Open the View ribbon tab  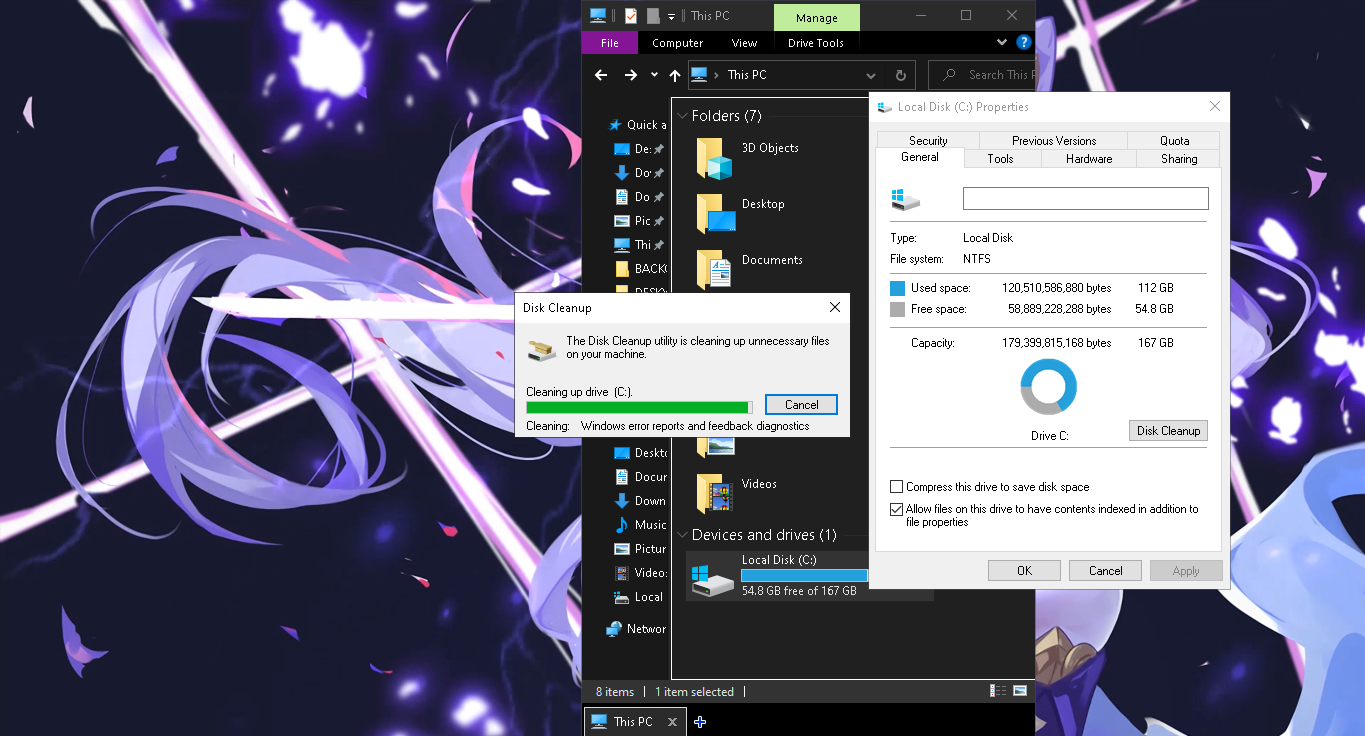744,43
